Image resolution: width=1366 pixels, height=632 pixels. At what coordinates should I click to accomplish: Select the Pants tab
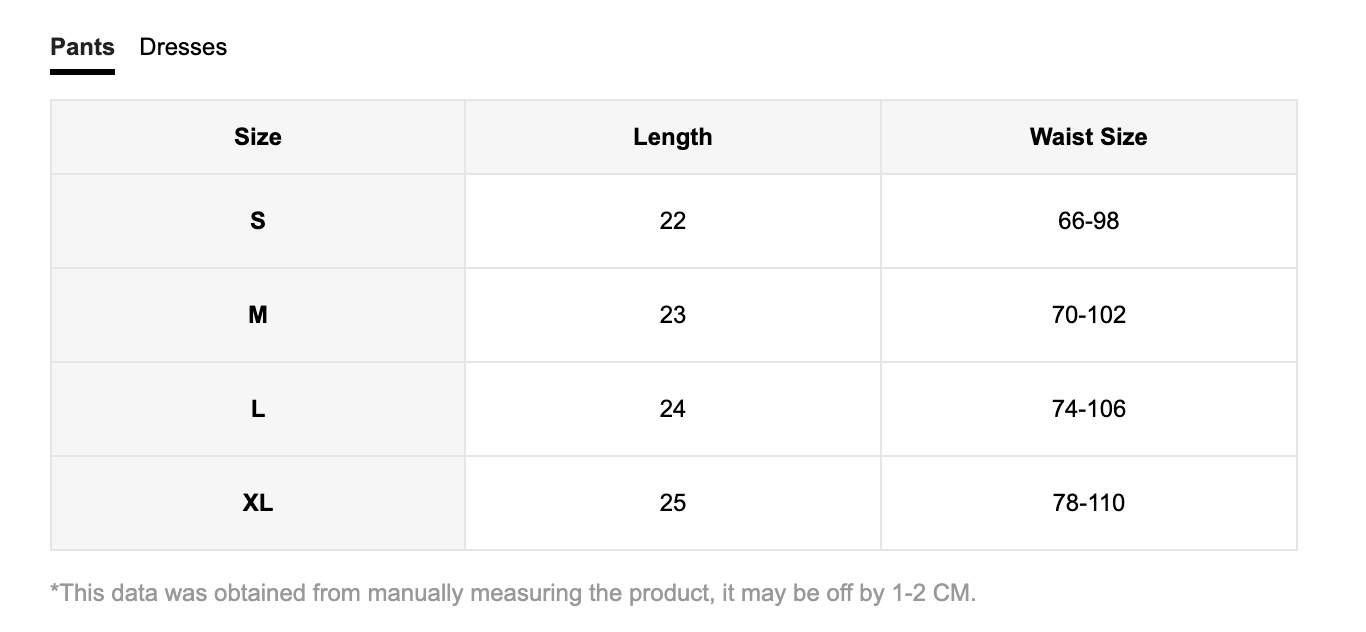point(82,47)
